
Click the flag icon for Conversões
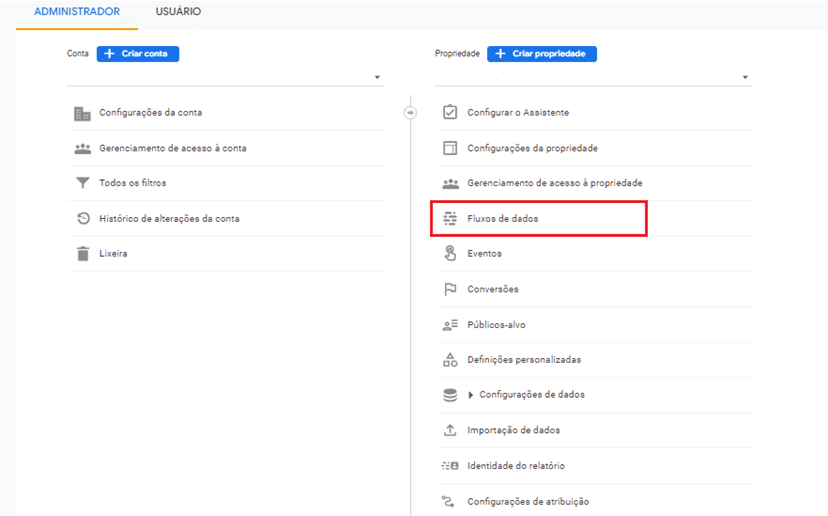click(450, 289)
